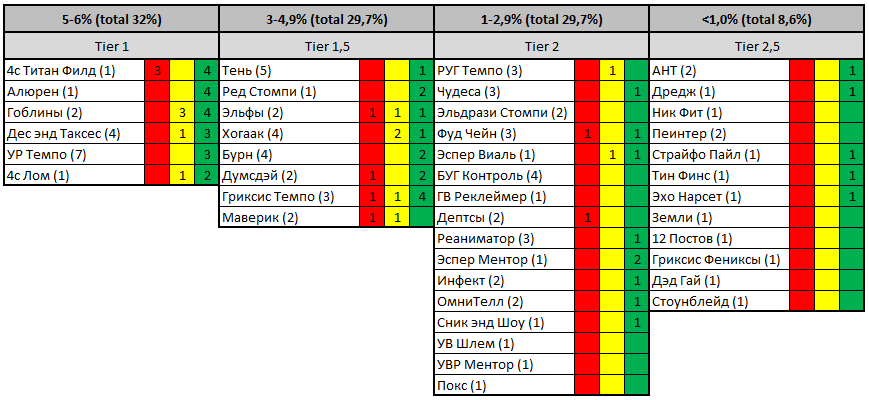Click the "4с Титан Филд (1)" cell
Viewport: 869px width, 400px height.
click(x=74, y=71)
